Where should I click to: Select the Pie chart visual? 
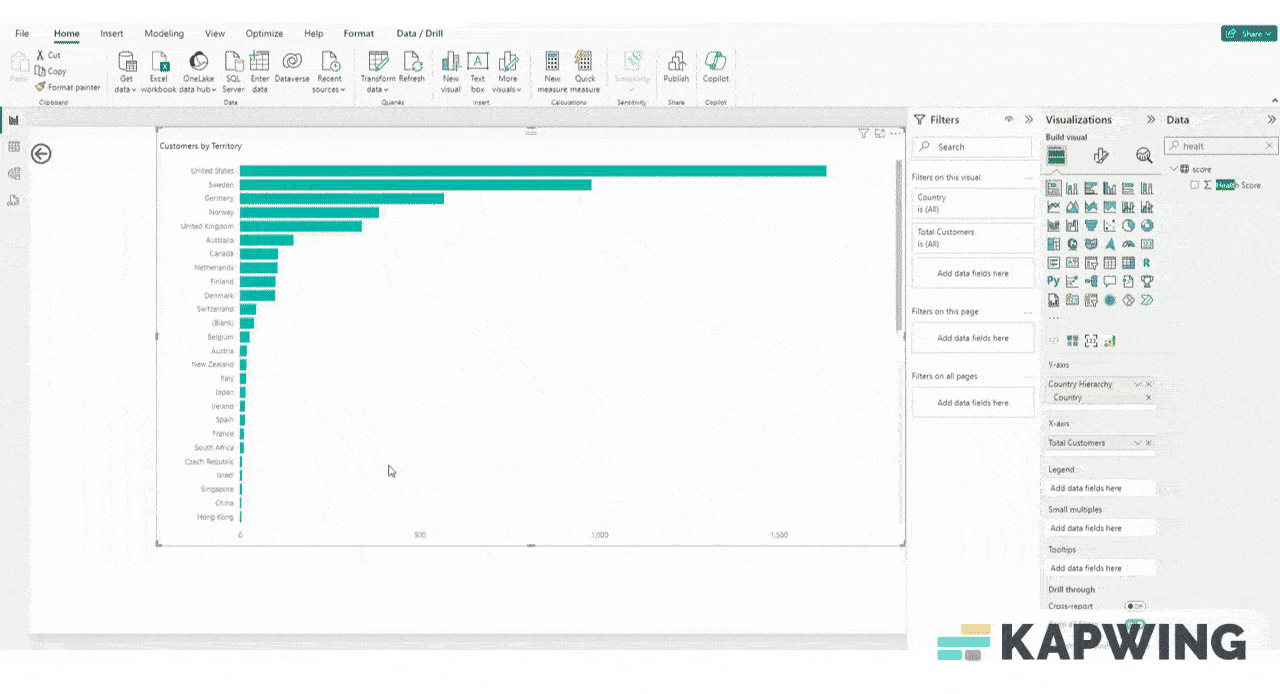tap(1127, 225)
